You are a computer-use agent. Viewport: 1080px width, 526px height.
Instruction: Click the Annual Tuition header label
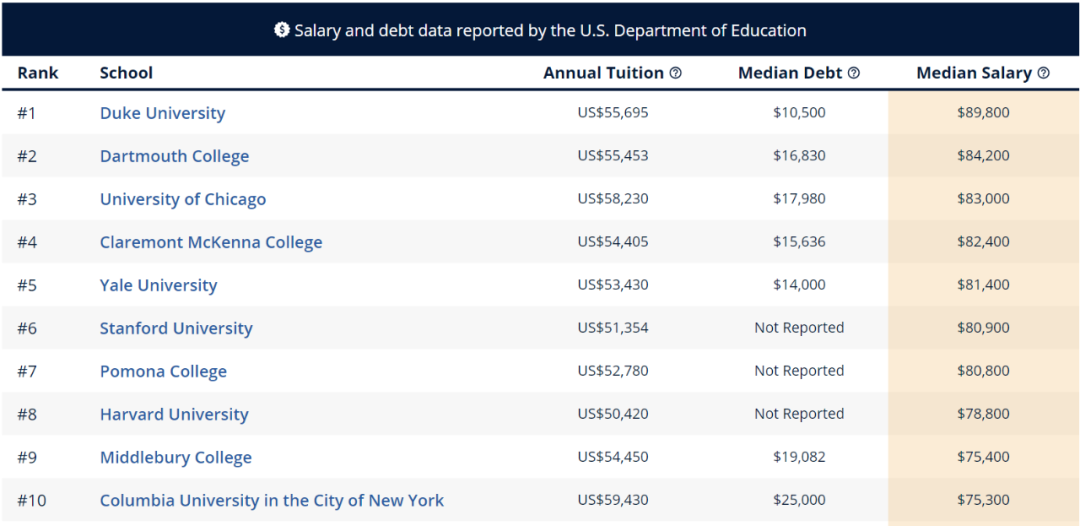(x=603, y=73)
